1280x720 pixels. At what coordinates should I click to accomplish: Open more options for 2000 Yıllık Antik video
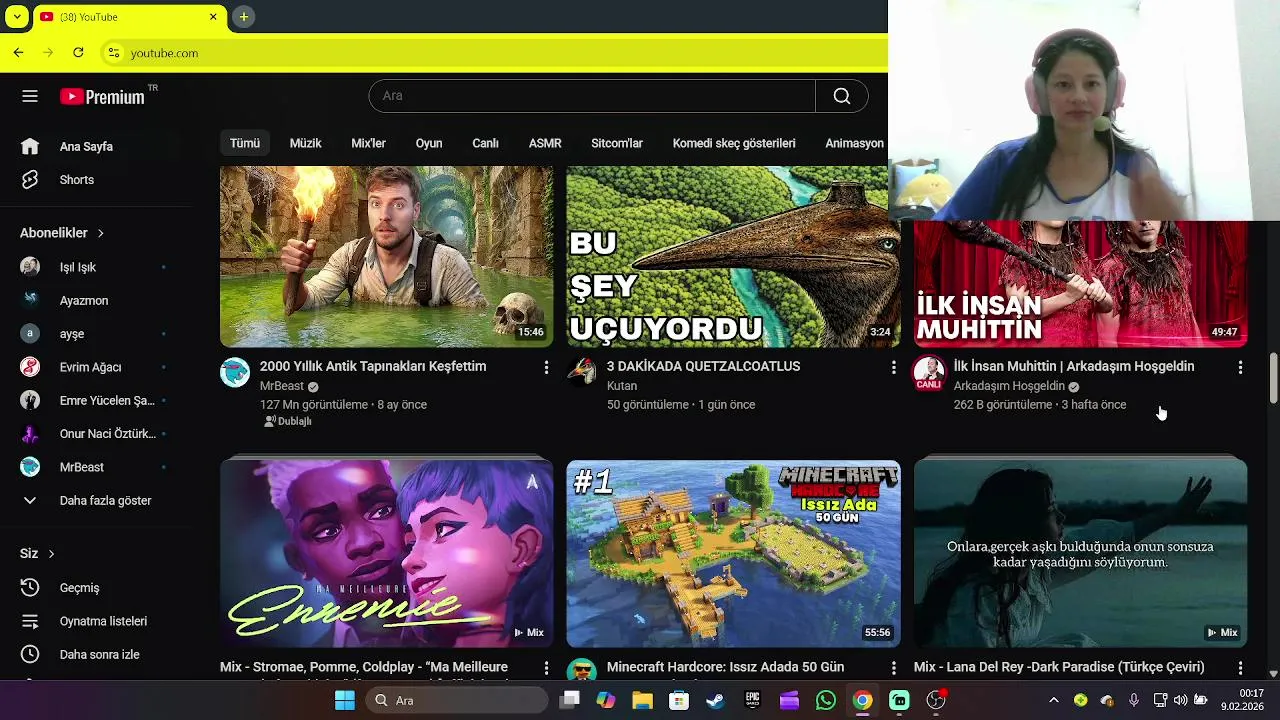pyautogui.click(x=546, y=368)
